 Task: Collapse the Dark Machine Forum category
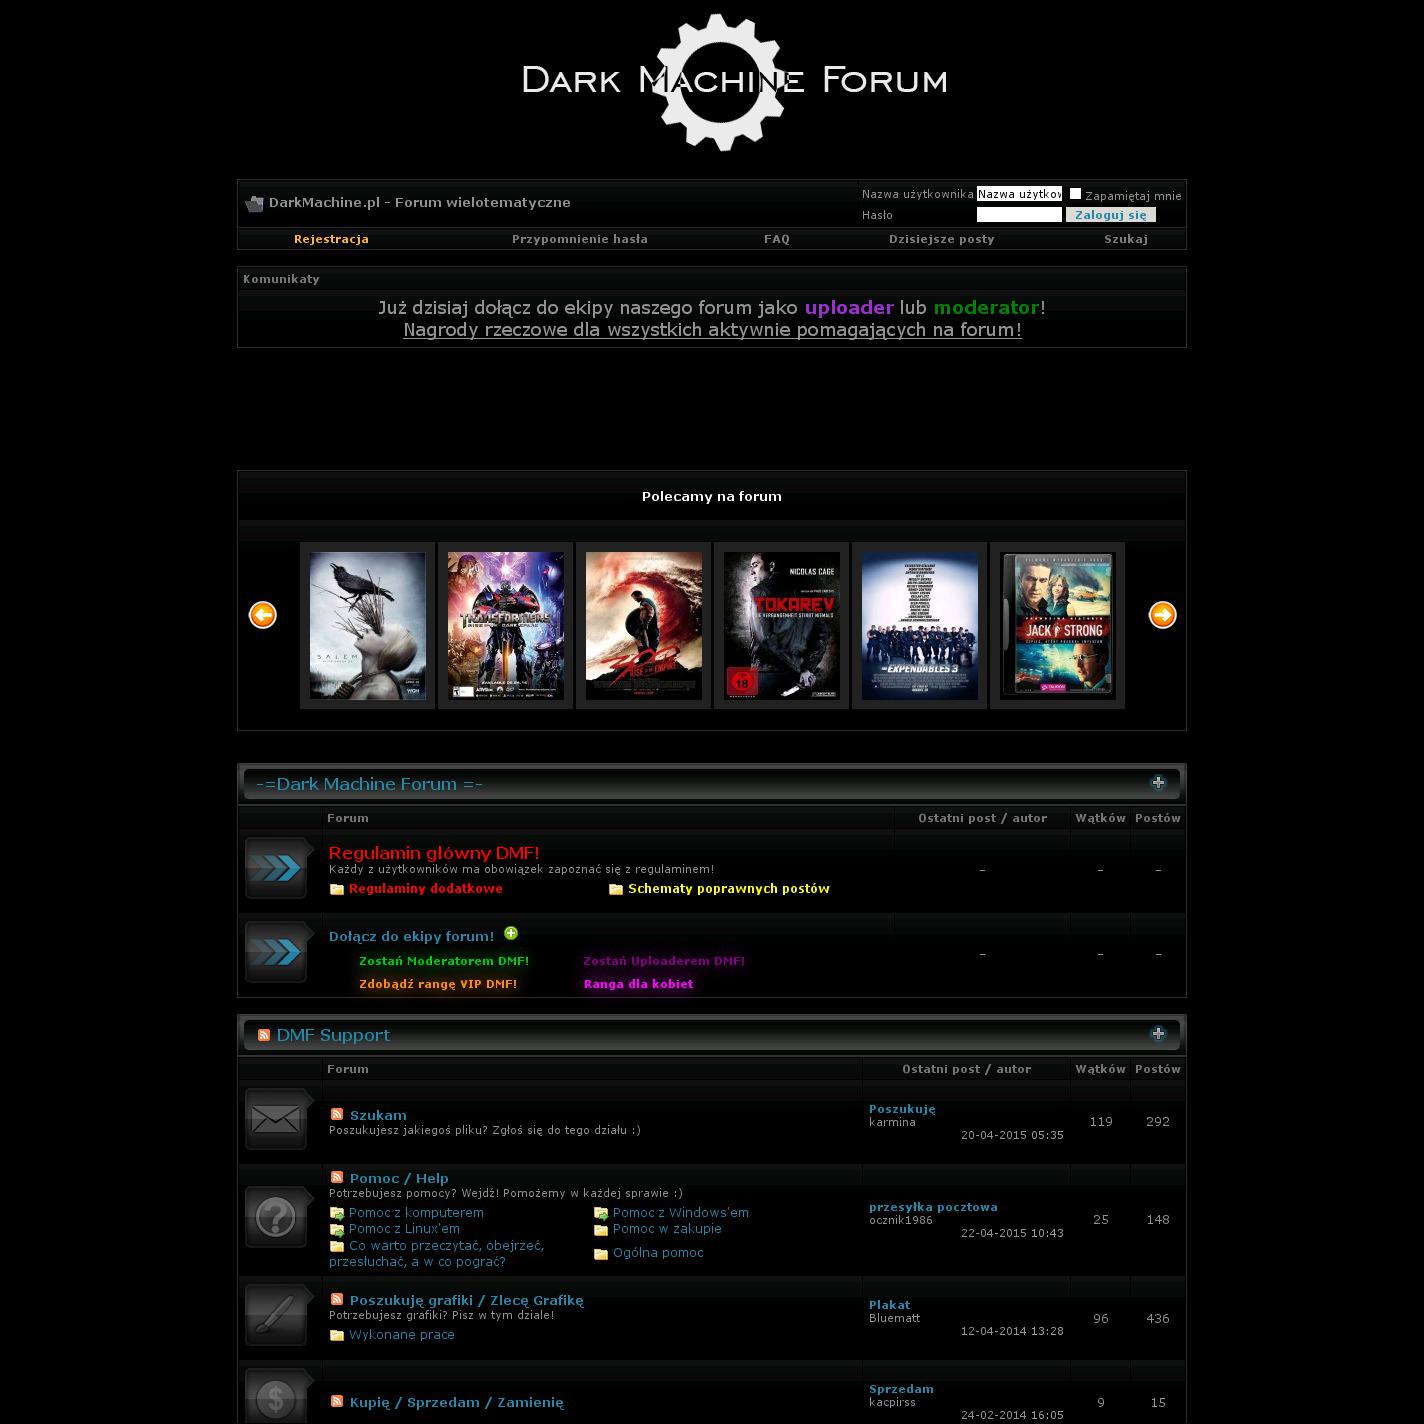click(1158, 783)
